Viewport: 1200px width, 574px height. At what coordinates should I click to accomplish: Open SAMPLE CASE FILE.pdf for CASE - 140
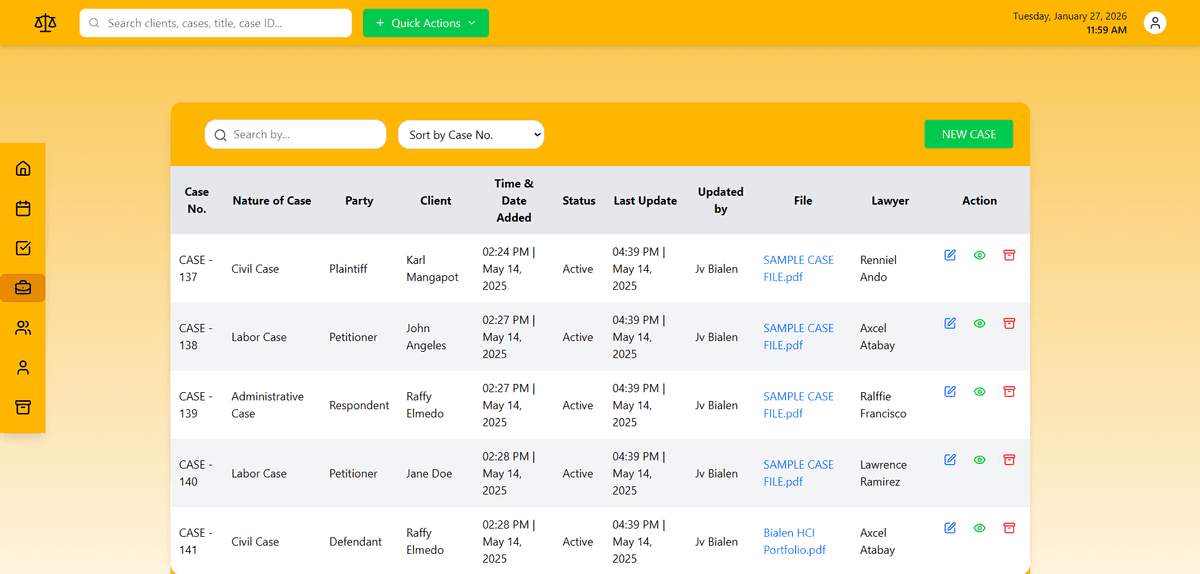click(798, 472)
